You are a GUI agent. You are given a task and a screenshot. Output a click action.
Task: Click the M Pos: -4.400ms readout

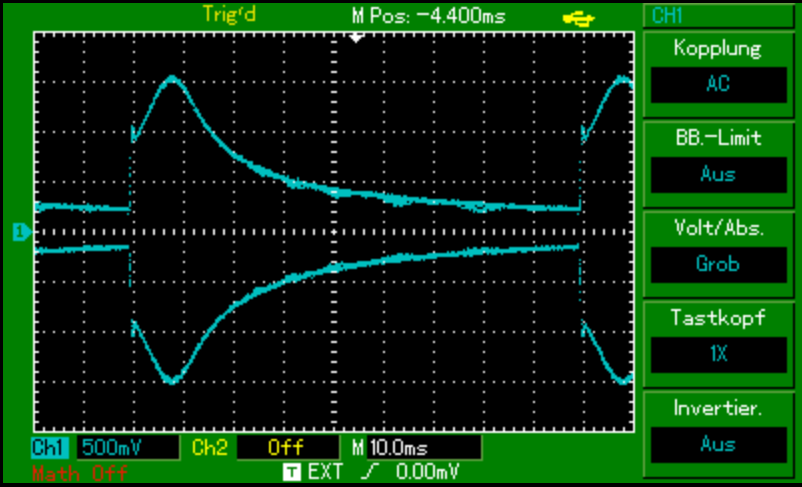[x=429, y=16]
